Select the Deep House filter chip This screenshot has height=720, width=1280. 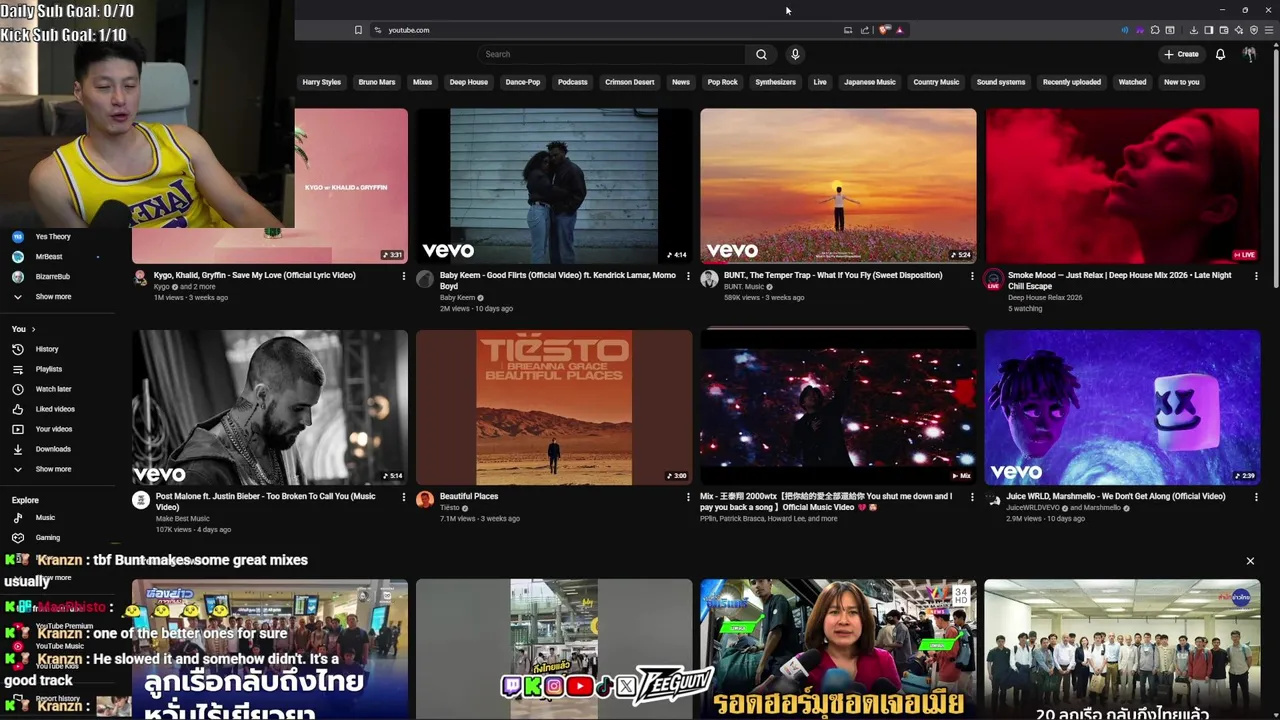(x=469, y=82)
